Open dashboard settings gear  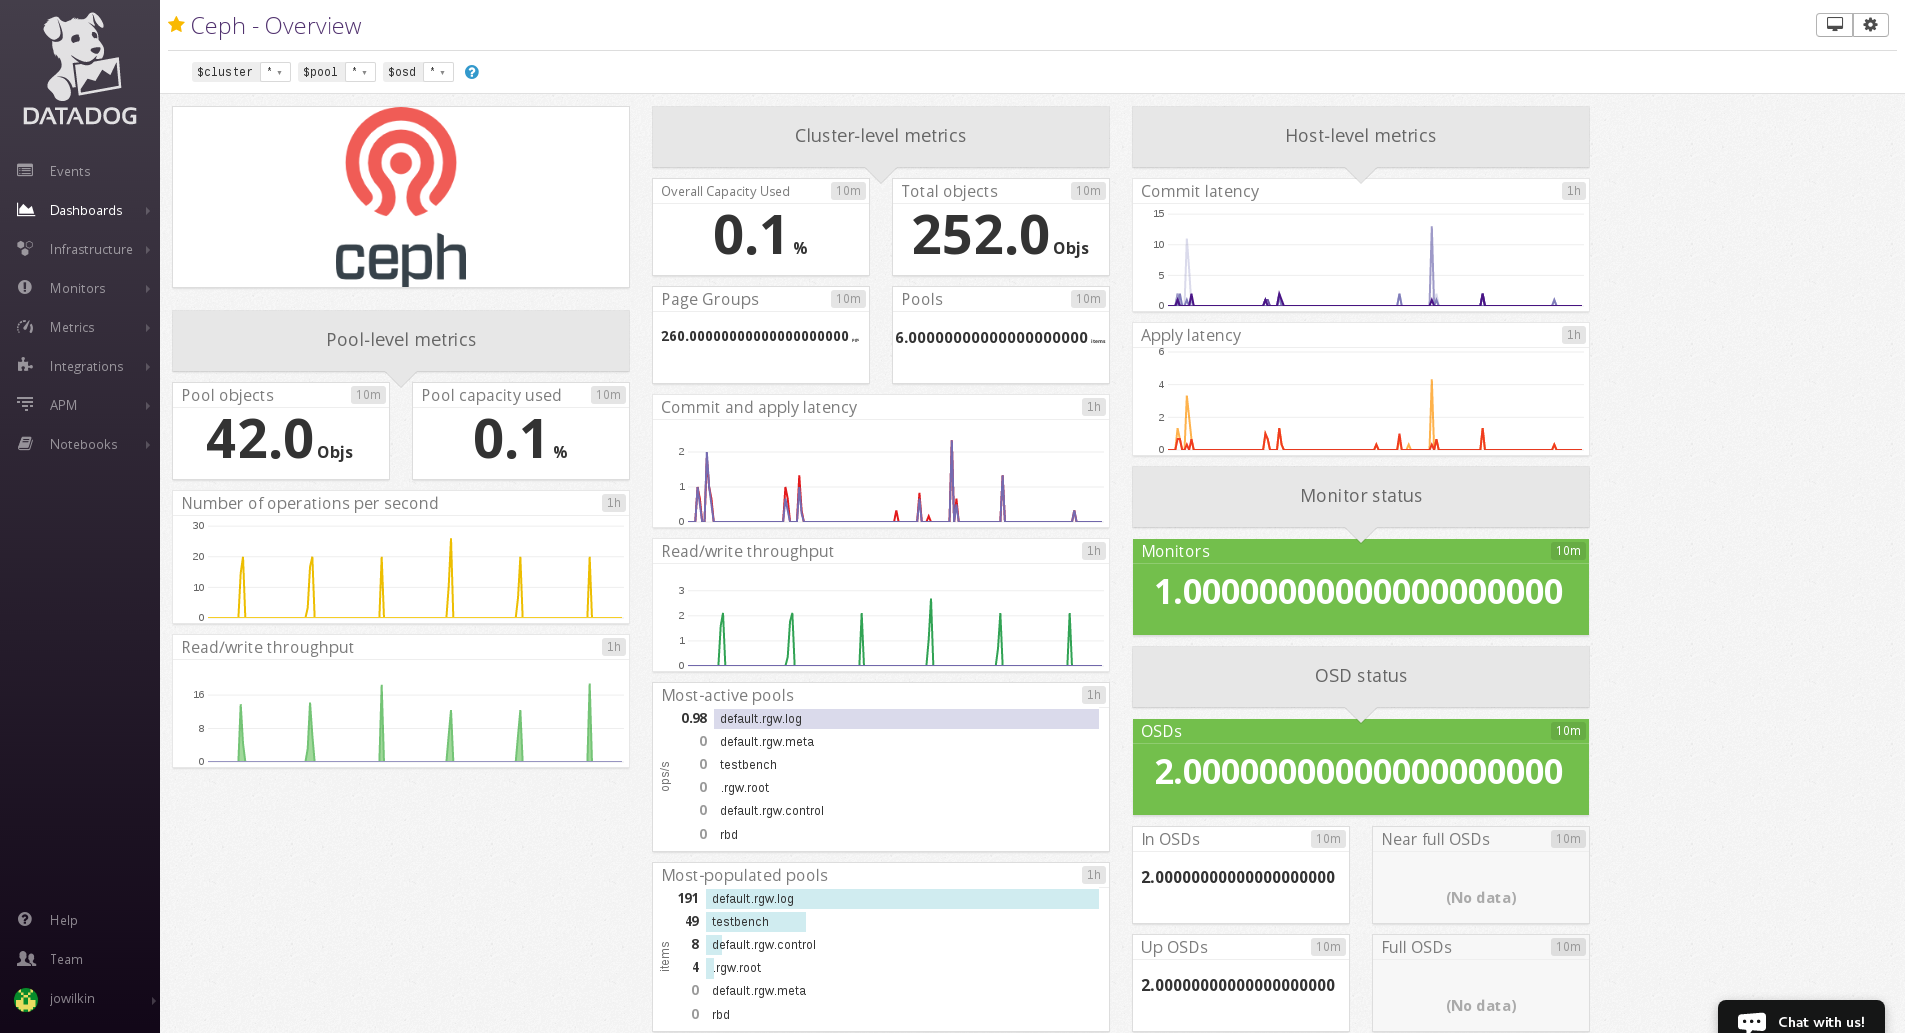[1871, 25]
